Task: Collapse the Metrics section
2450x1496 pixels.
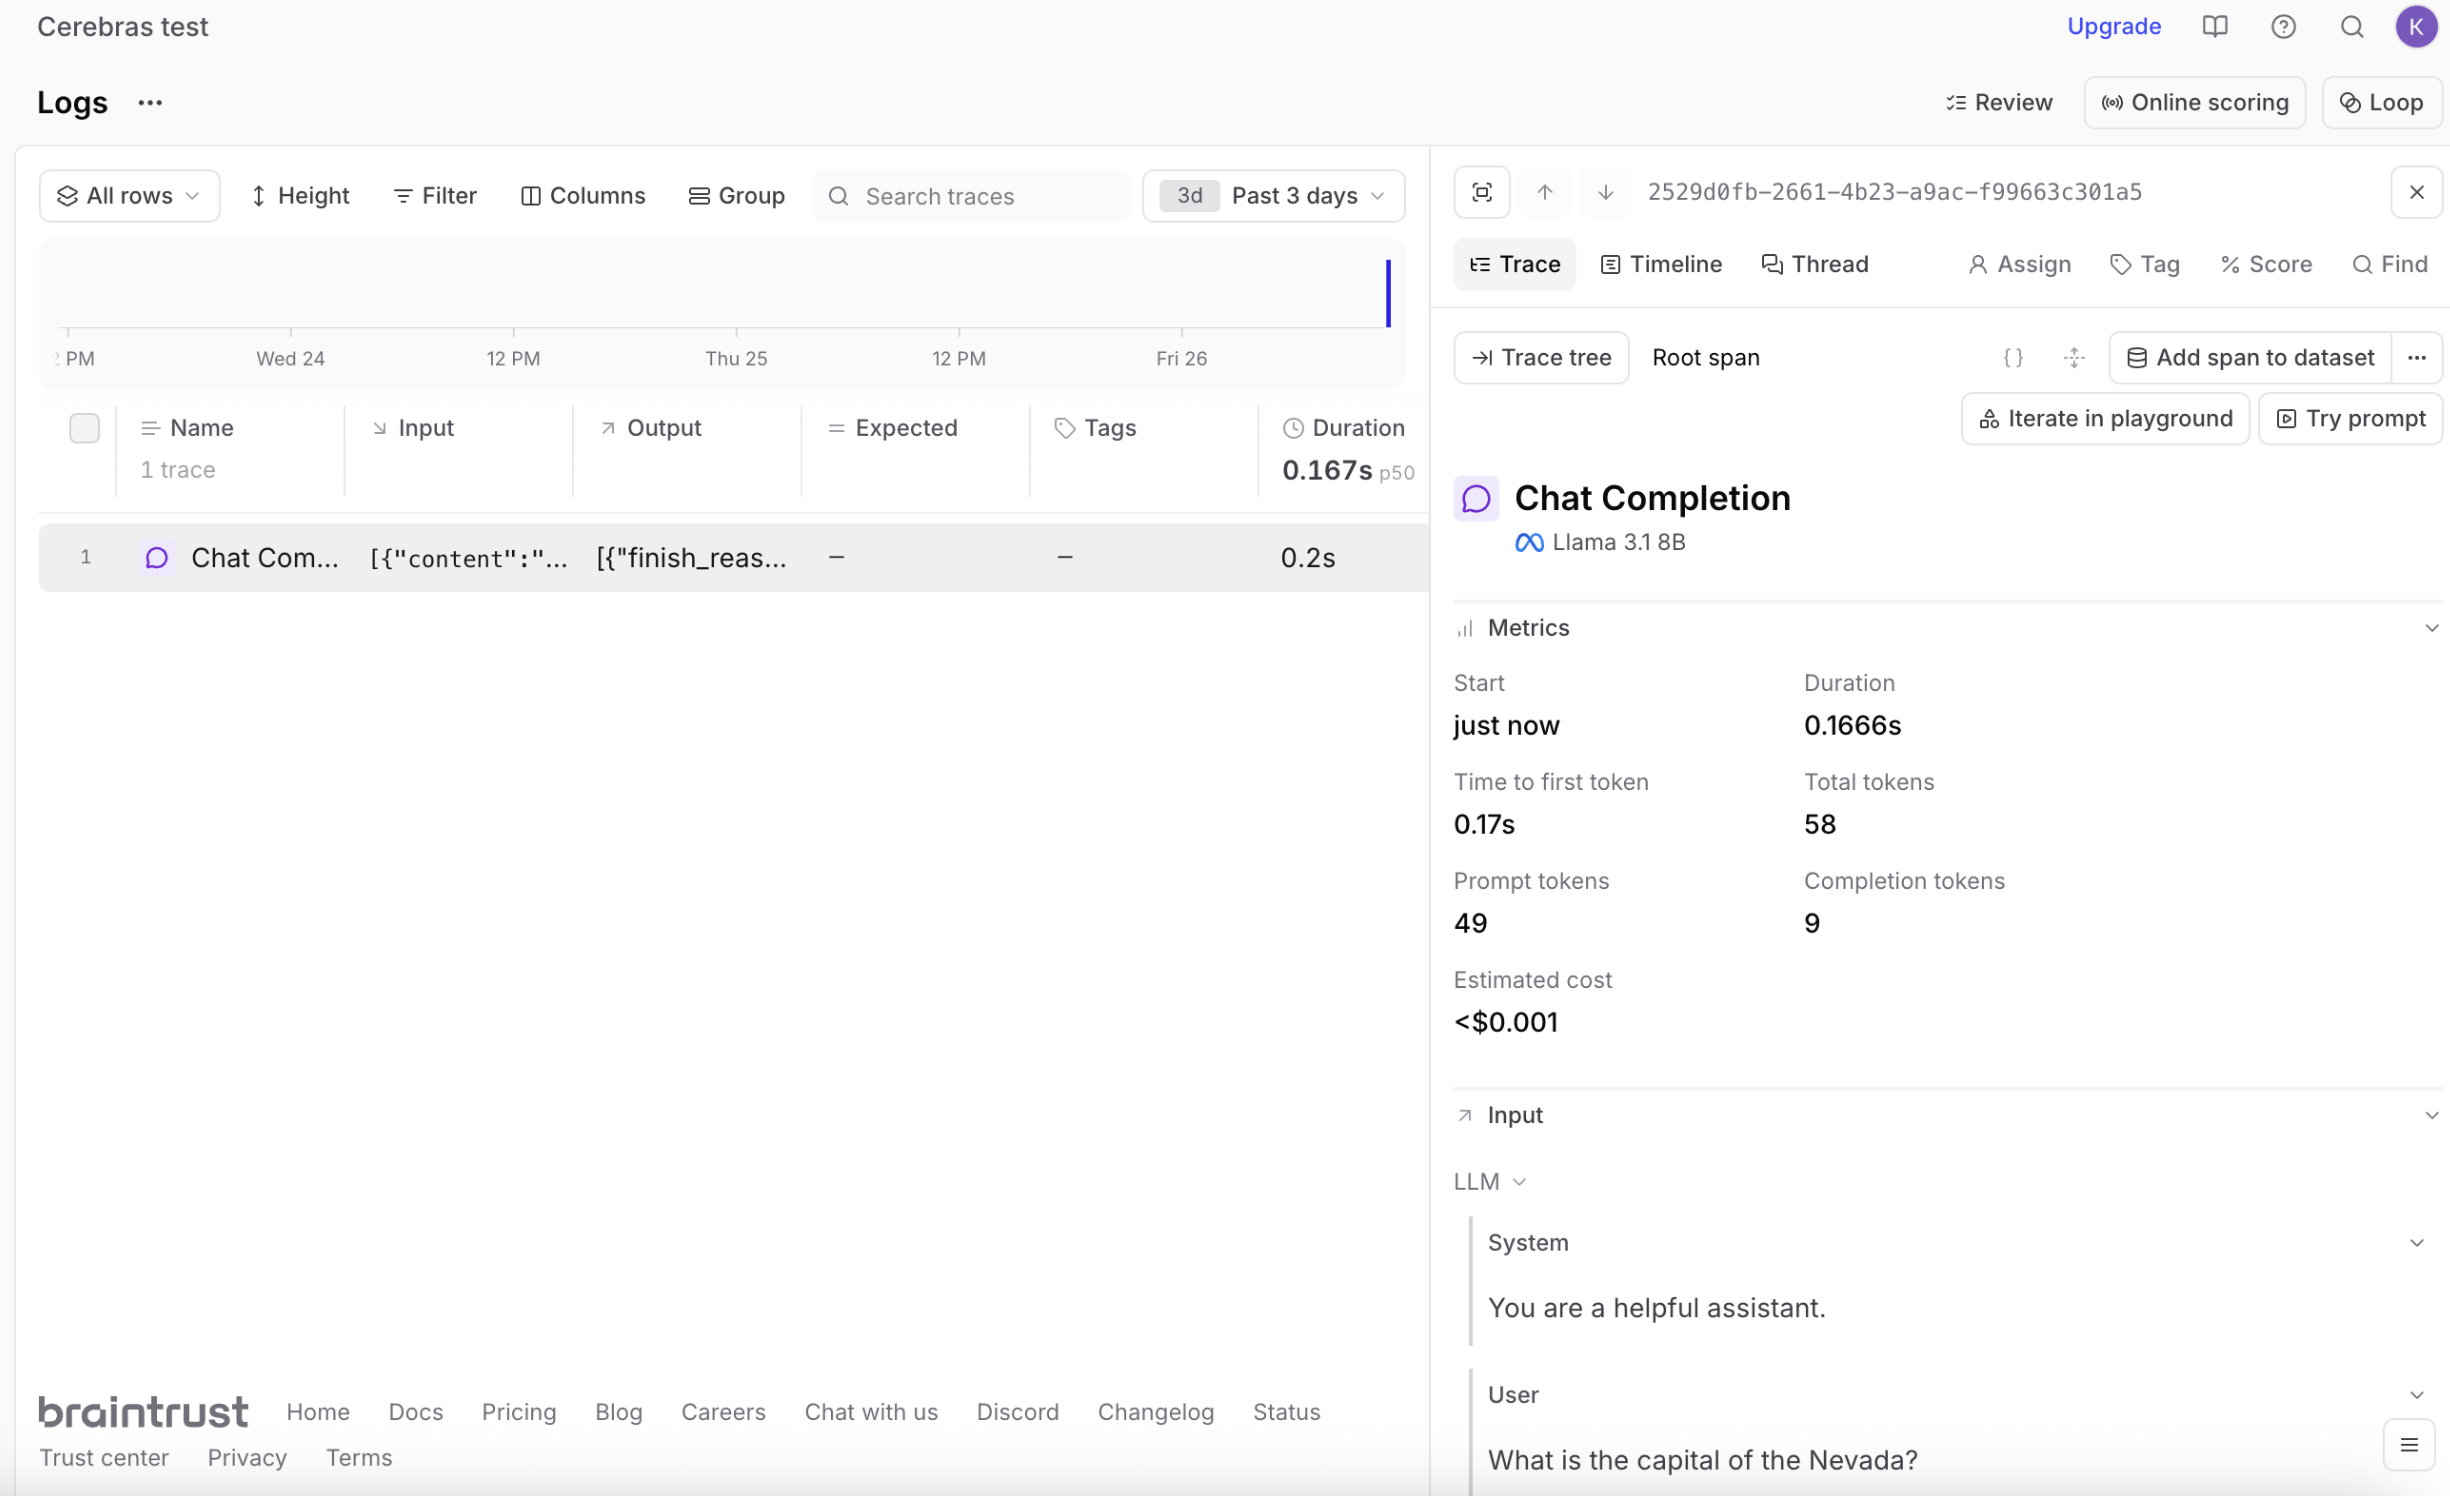Action: coord(2430,628)
